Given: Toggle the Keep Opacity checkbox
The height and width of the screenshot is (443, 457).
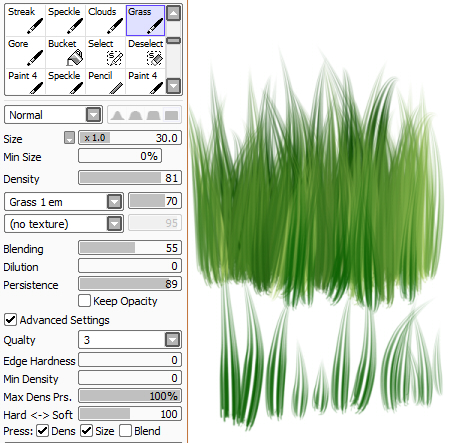Looking at the screenshot, I should [84, 301].
